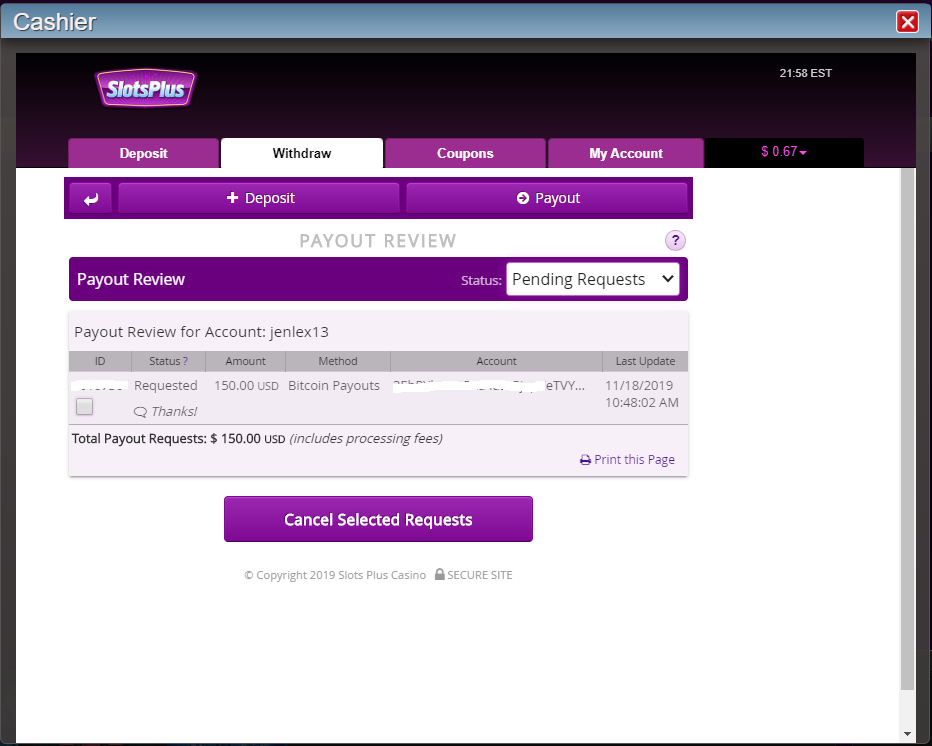The width and height of the screenshot is (932, 746).
Task: Click the Bitcoin Payouts method cell
Action: (333, 385)
